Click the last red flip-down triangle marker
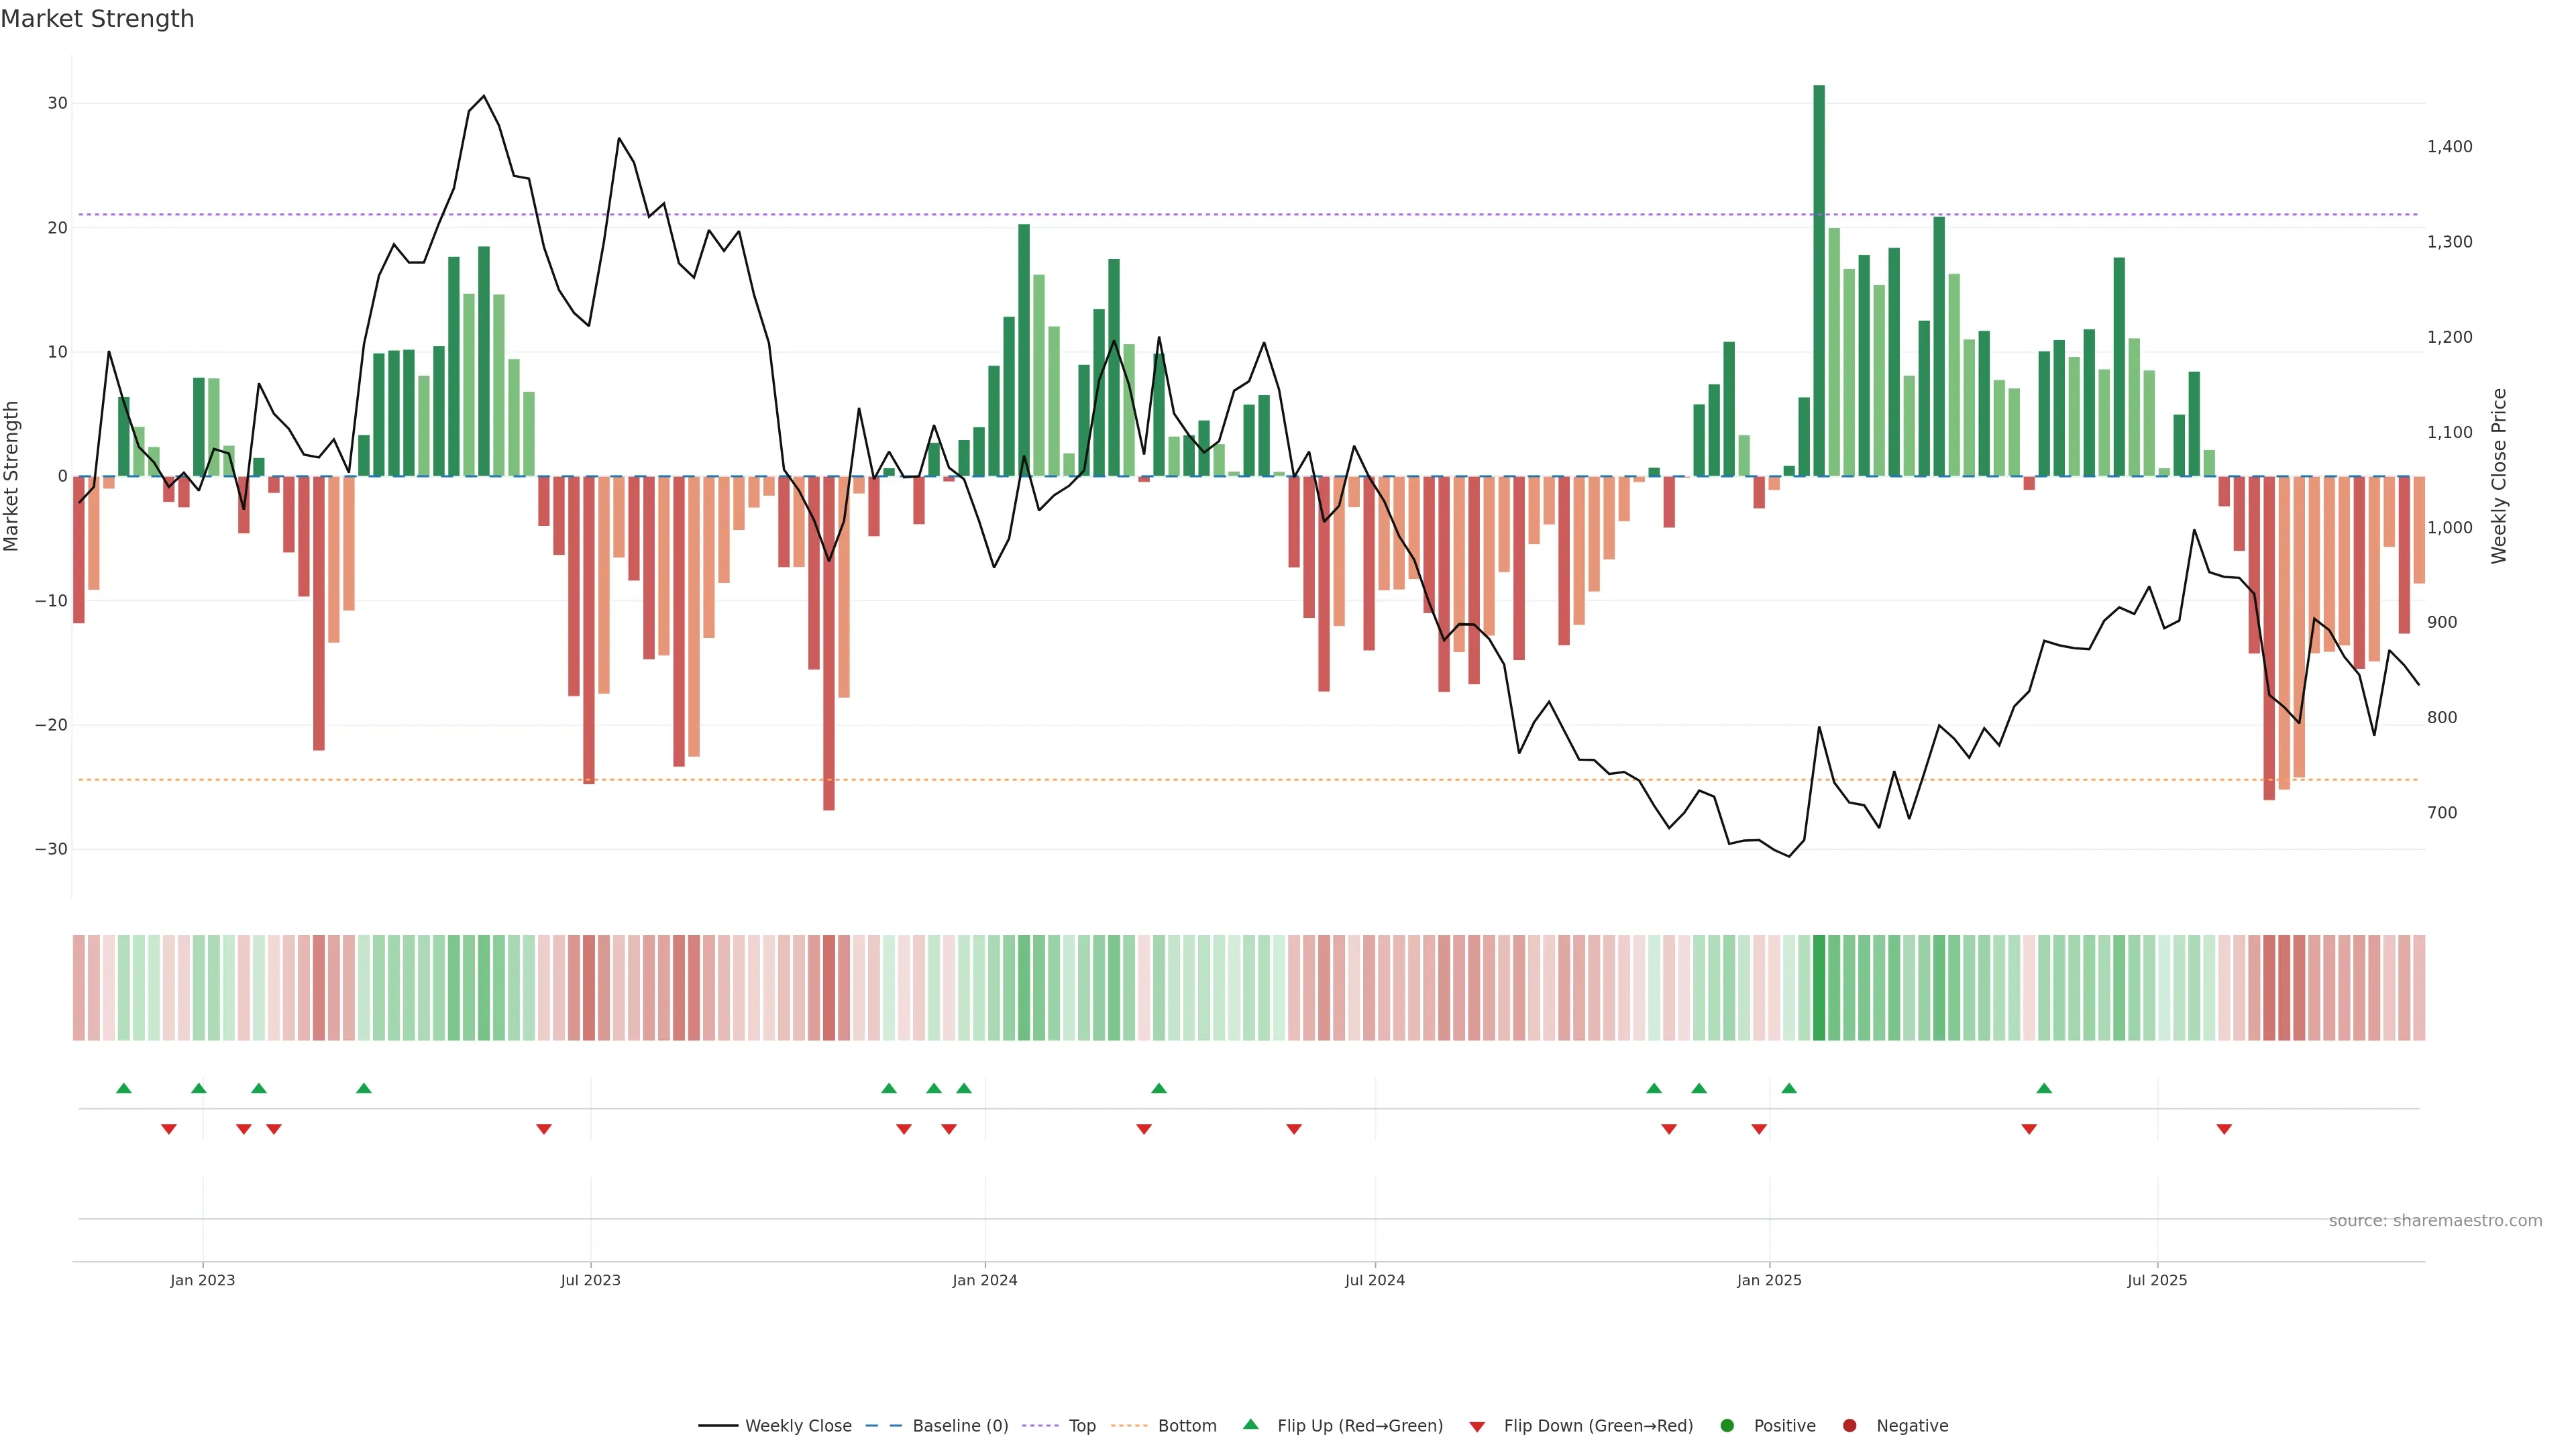 tap(2224, 1129)
